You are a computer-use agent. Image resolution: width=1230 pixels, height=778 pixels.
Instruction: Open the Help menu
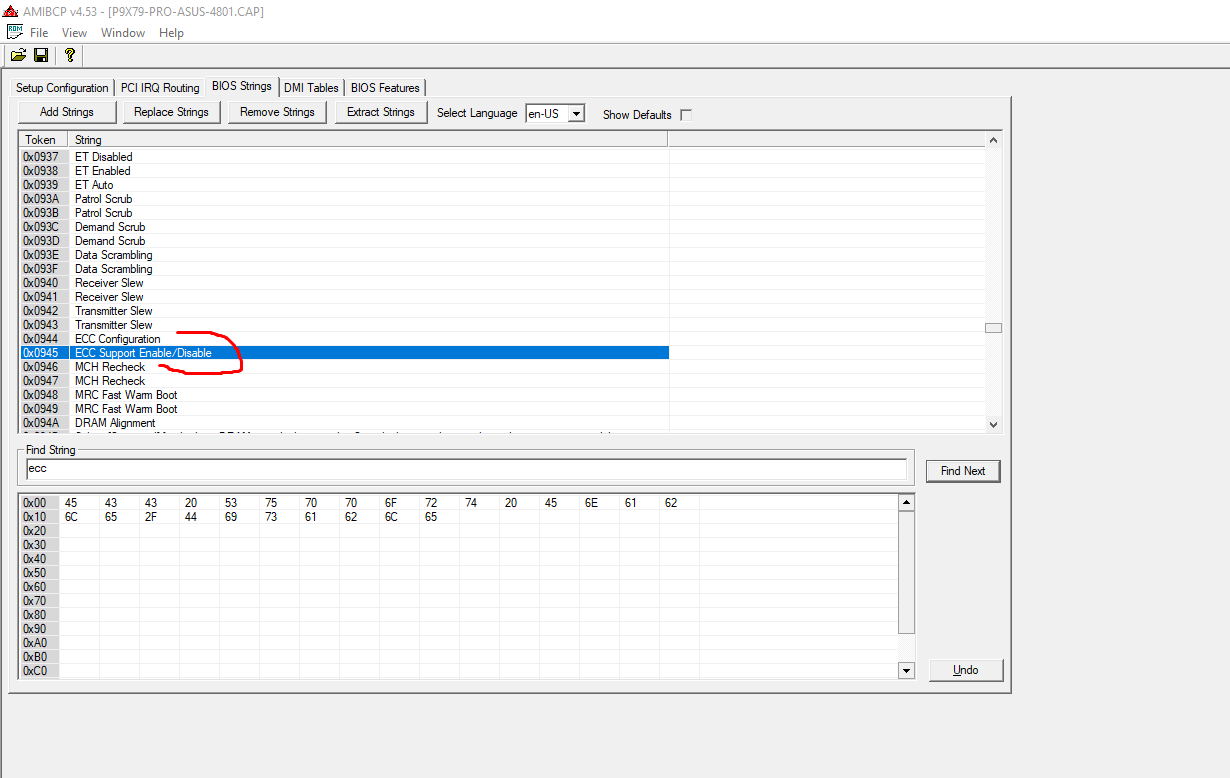171,33
